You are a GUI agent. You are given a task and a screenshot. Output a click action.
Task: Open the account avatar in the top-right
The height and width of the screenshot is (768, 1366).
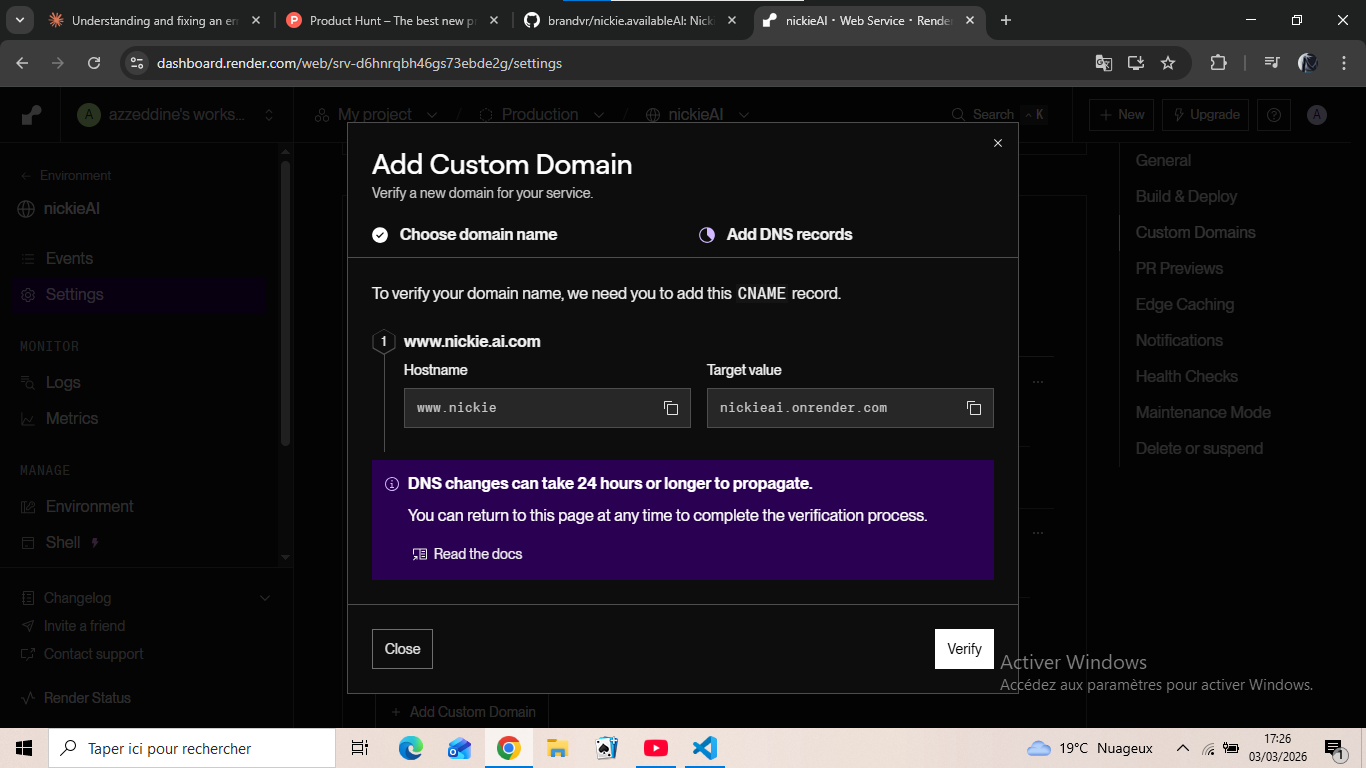(x=1316, y=114)
